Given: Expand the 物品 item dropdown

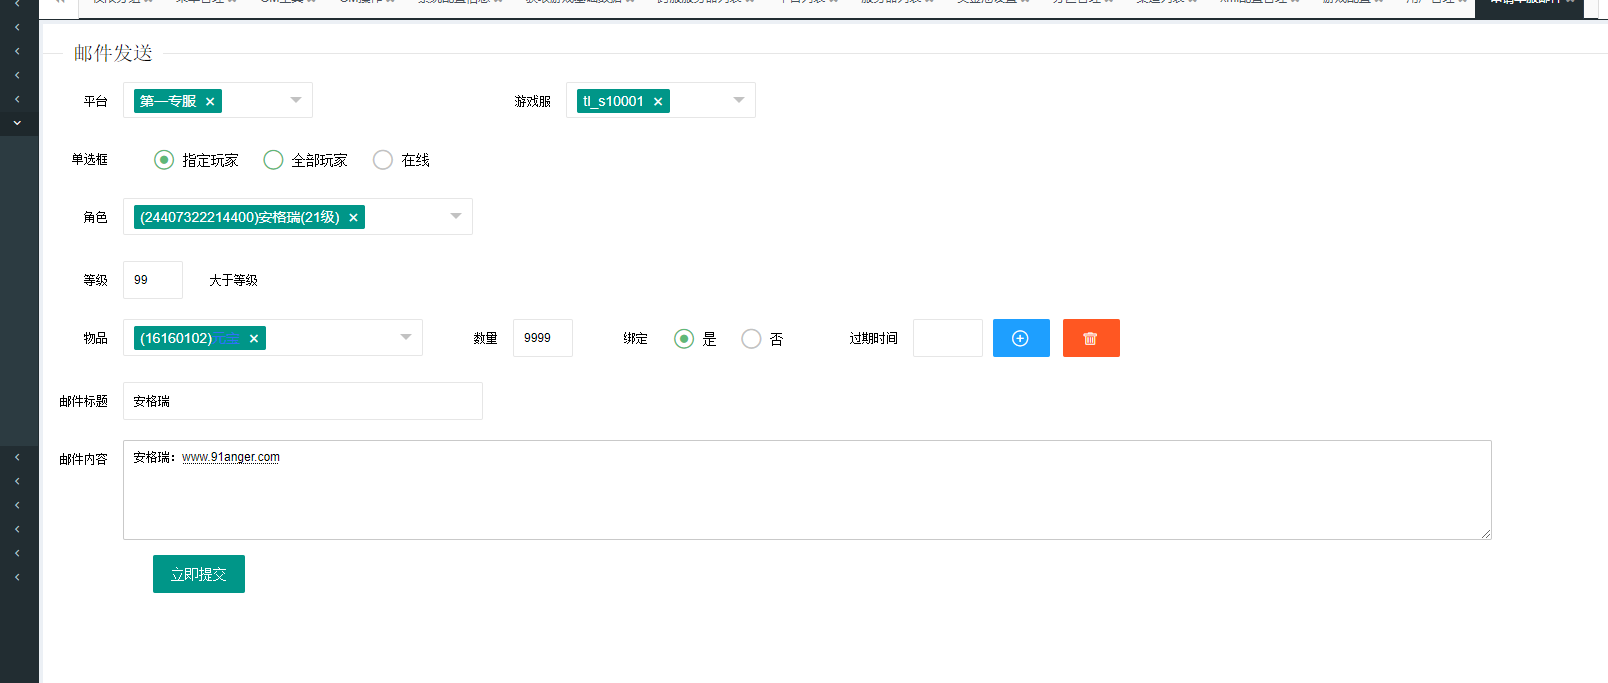Looking at the screenshot, I should pos(406,337).
